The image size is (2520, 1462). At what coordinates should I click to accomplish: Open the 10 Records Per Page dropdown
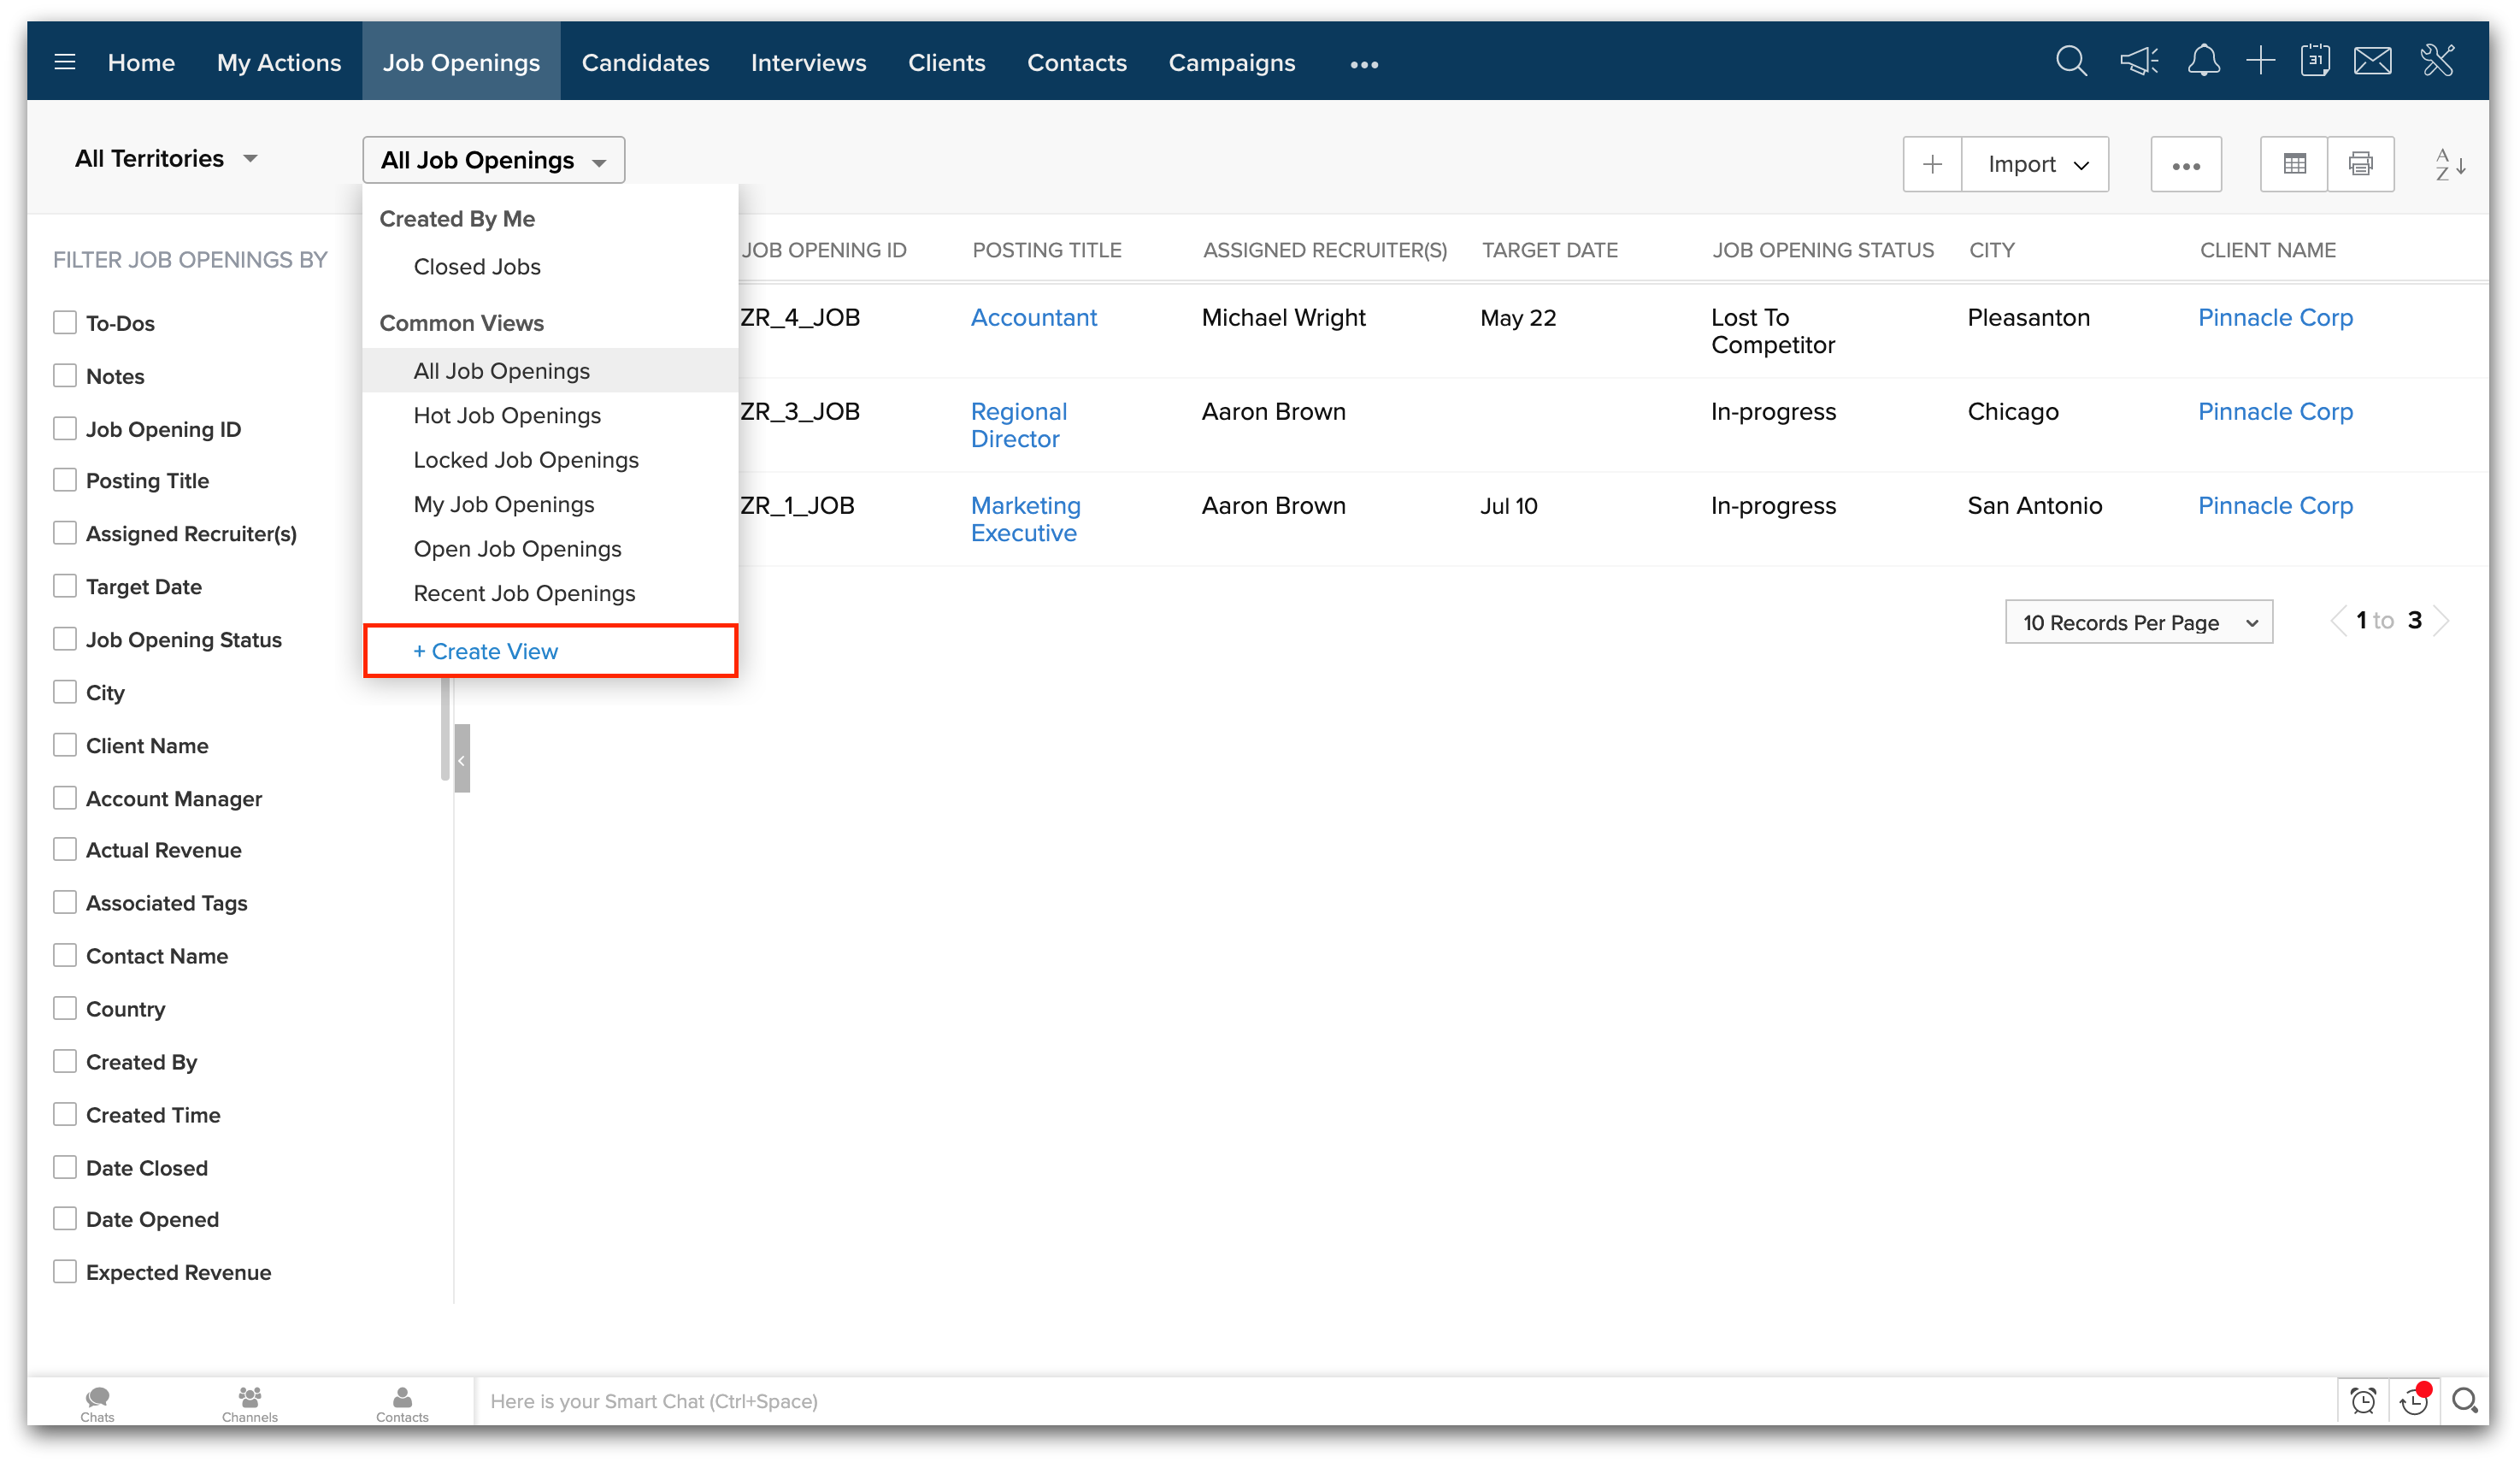pos(2138,623)
